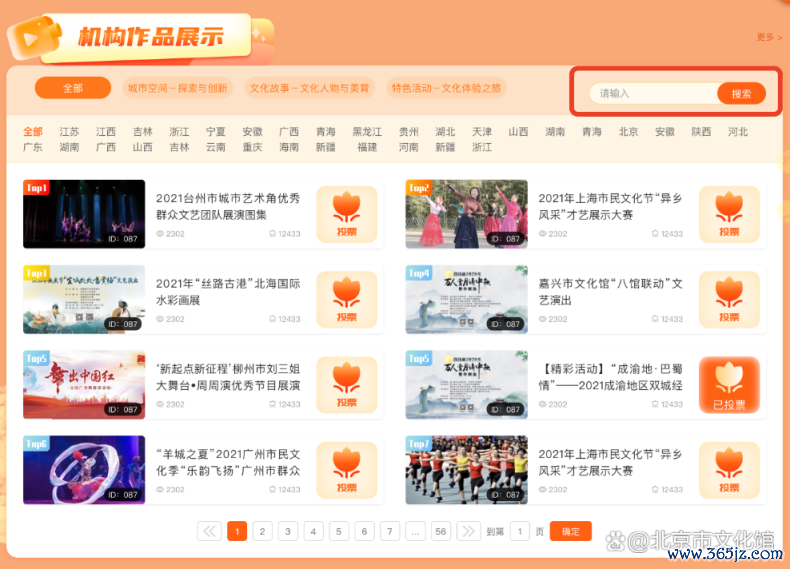This screenshot has width=790, height=569.
Task: Open the 丝路古港 watercolor exhibition thumbnail
Action: coord(84,299)
